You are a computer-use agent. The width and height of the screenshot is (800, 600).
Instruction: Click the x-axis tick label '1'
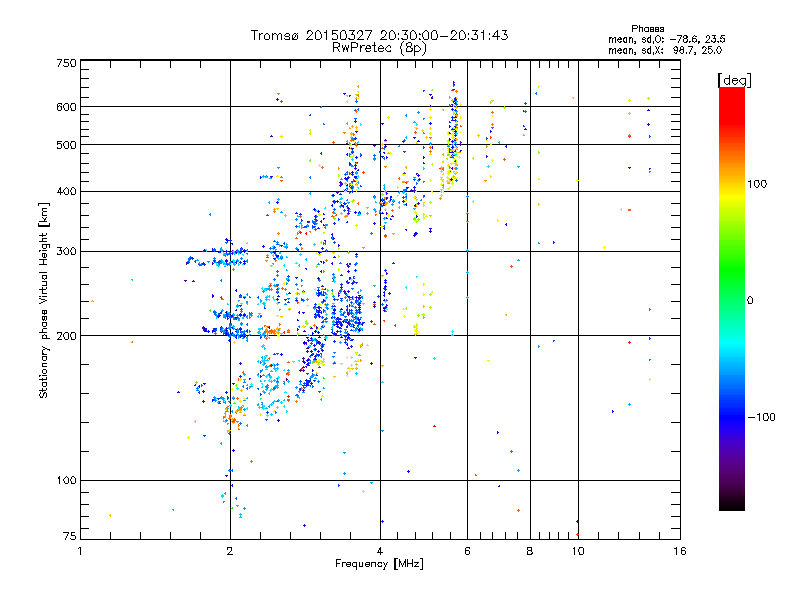pyautogui.click(x=80, y=551)
